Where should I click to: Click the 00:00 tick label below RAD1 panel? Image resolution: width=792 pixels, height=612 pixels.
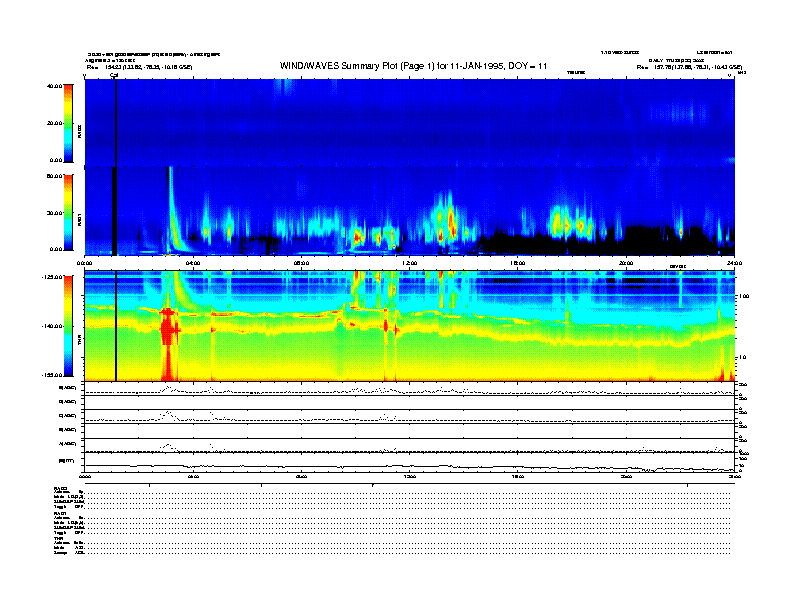(x=84, y=263)
